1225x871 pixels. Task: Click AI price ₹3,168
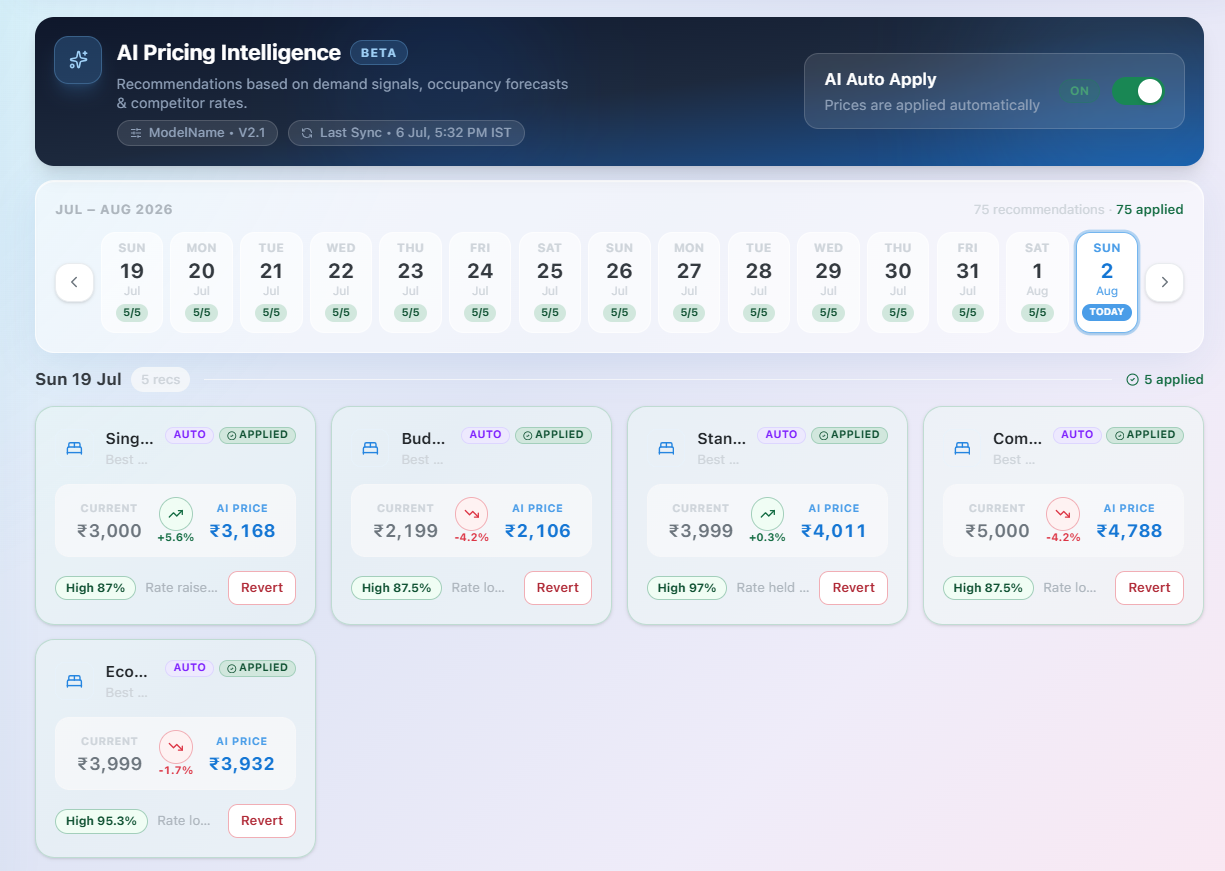tap(242, 531)
